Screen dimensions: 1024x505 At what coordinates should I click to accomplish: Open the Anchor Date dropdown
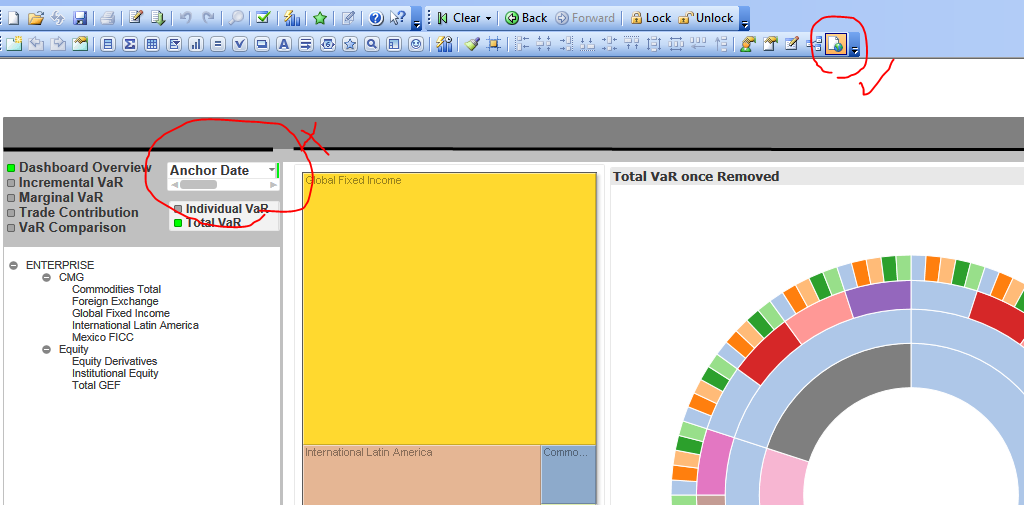pos(272,170)
